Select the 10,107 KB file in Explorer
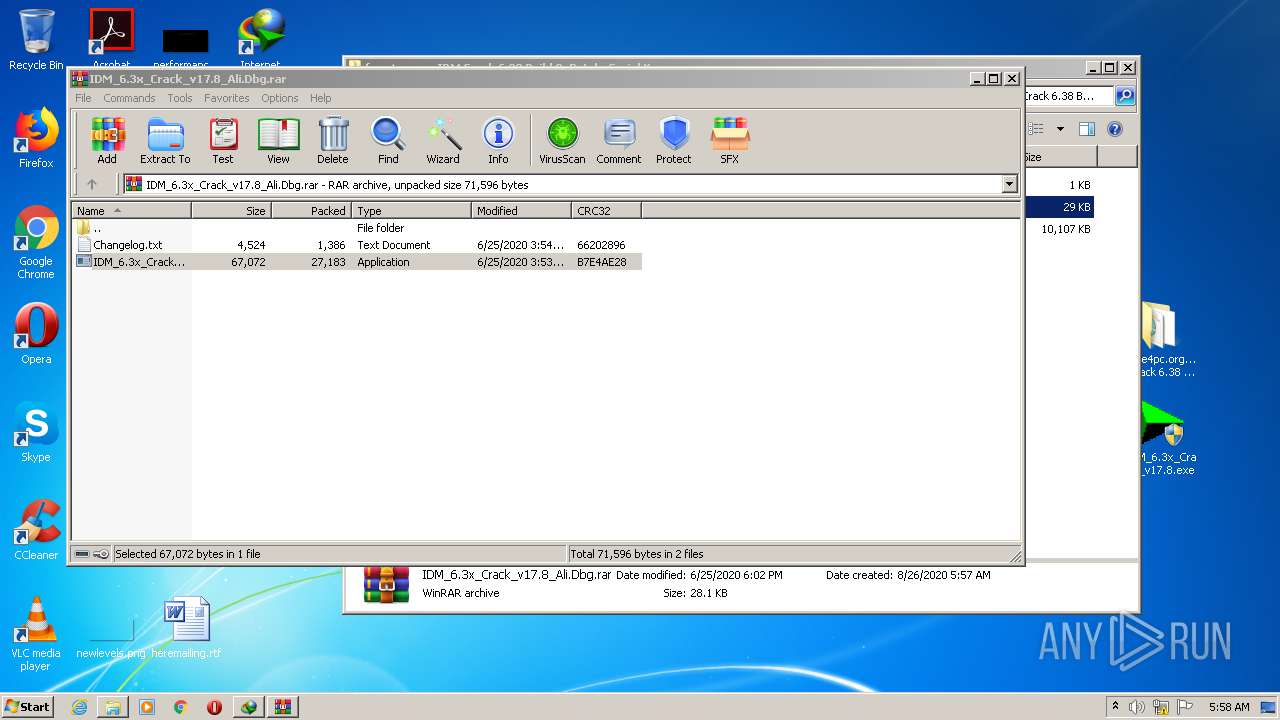Image resolution: width=1280 pixels, height=720 pixels. 1066,229
